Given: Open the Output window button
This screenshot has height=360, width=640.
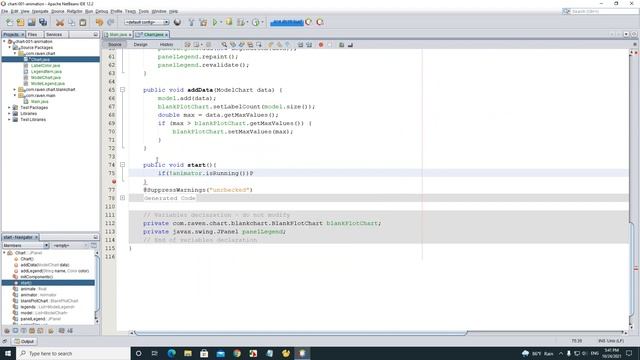Looking at the screenshot, I should tap(24, 341).
